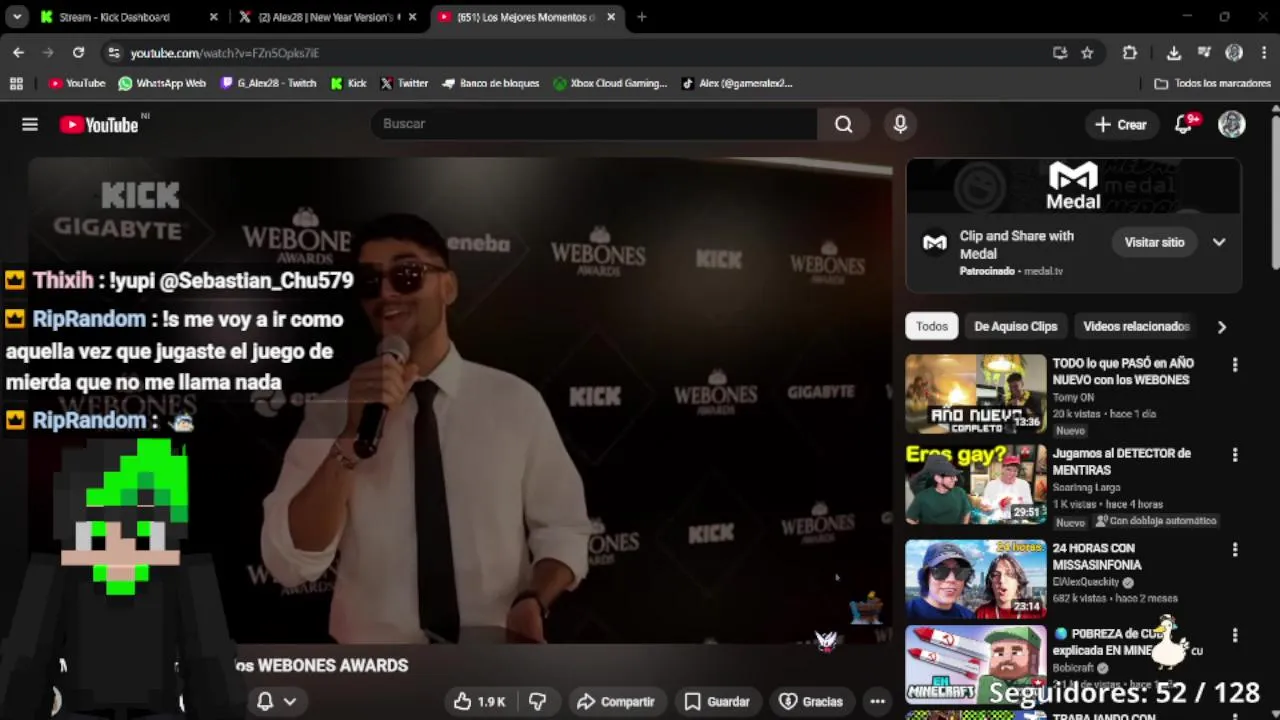The image size is (1280, 720).
Task: Open the Kick bookmark
Action: [x=349, y=83]
